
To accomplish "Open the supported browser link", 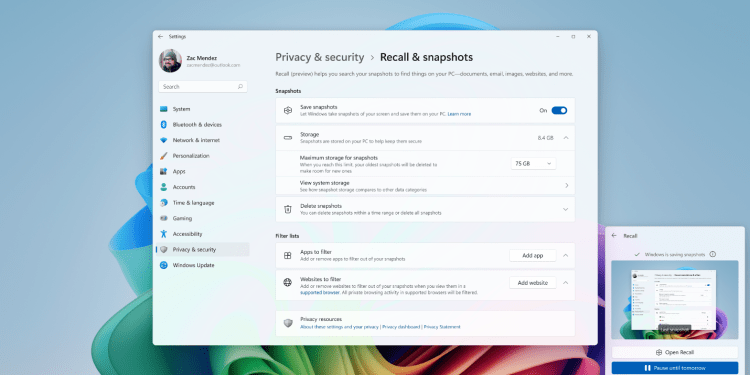I will [320, 292].
